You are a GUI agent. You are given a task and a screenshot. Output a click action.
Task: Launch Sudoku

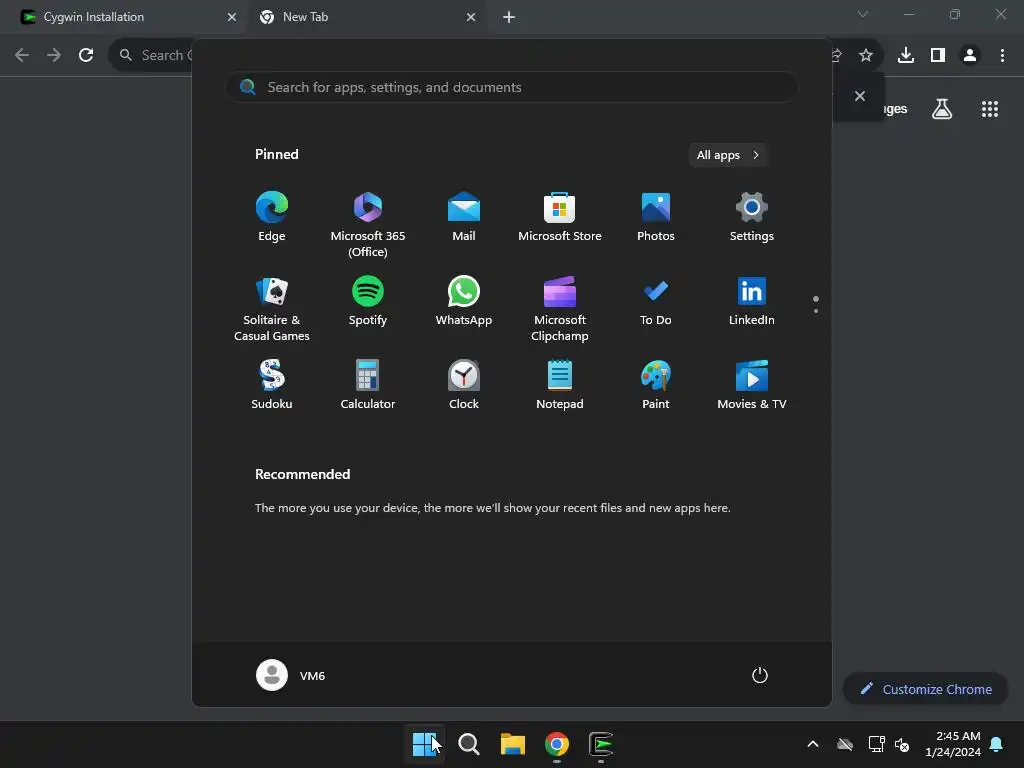[272, 385]
